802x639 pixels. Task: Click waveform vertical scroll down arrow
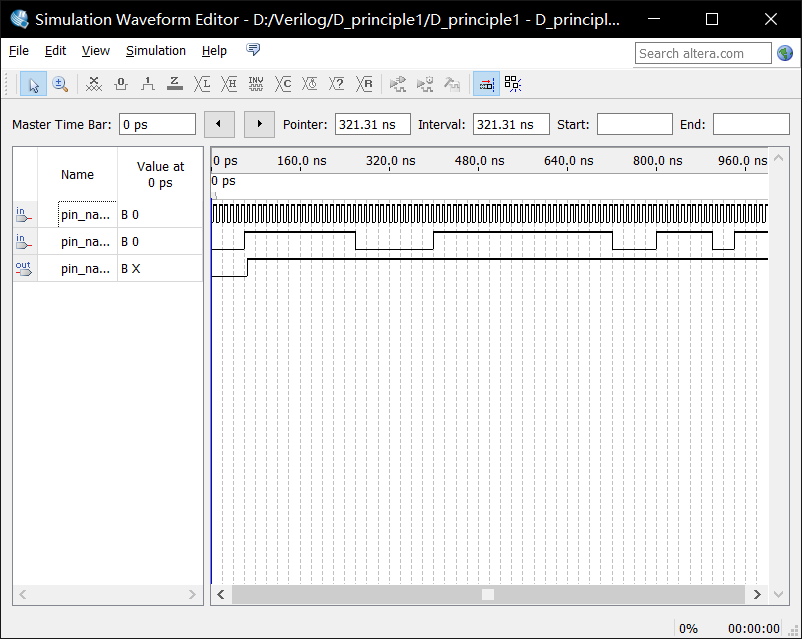778,594
